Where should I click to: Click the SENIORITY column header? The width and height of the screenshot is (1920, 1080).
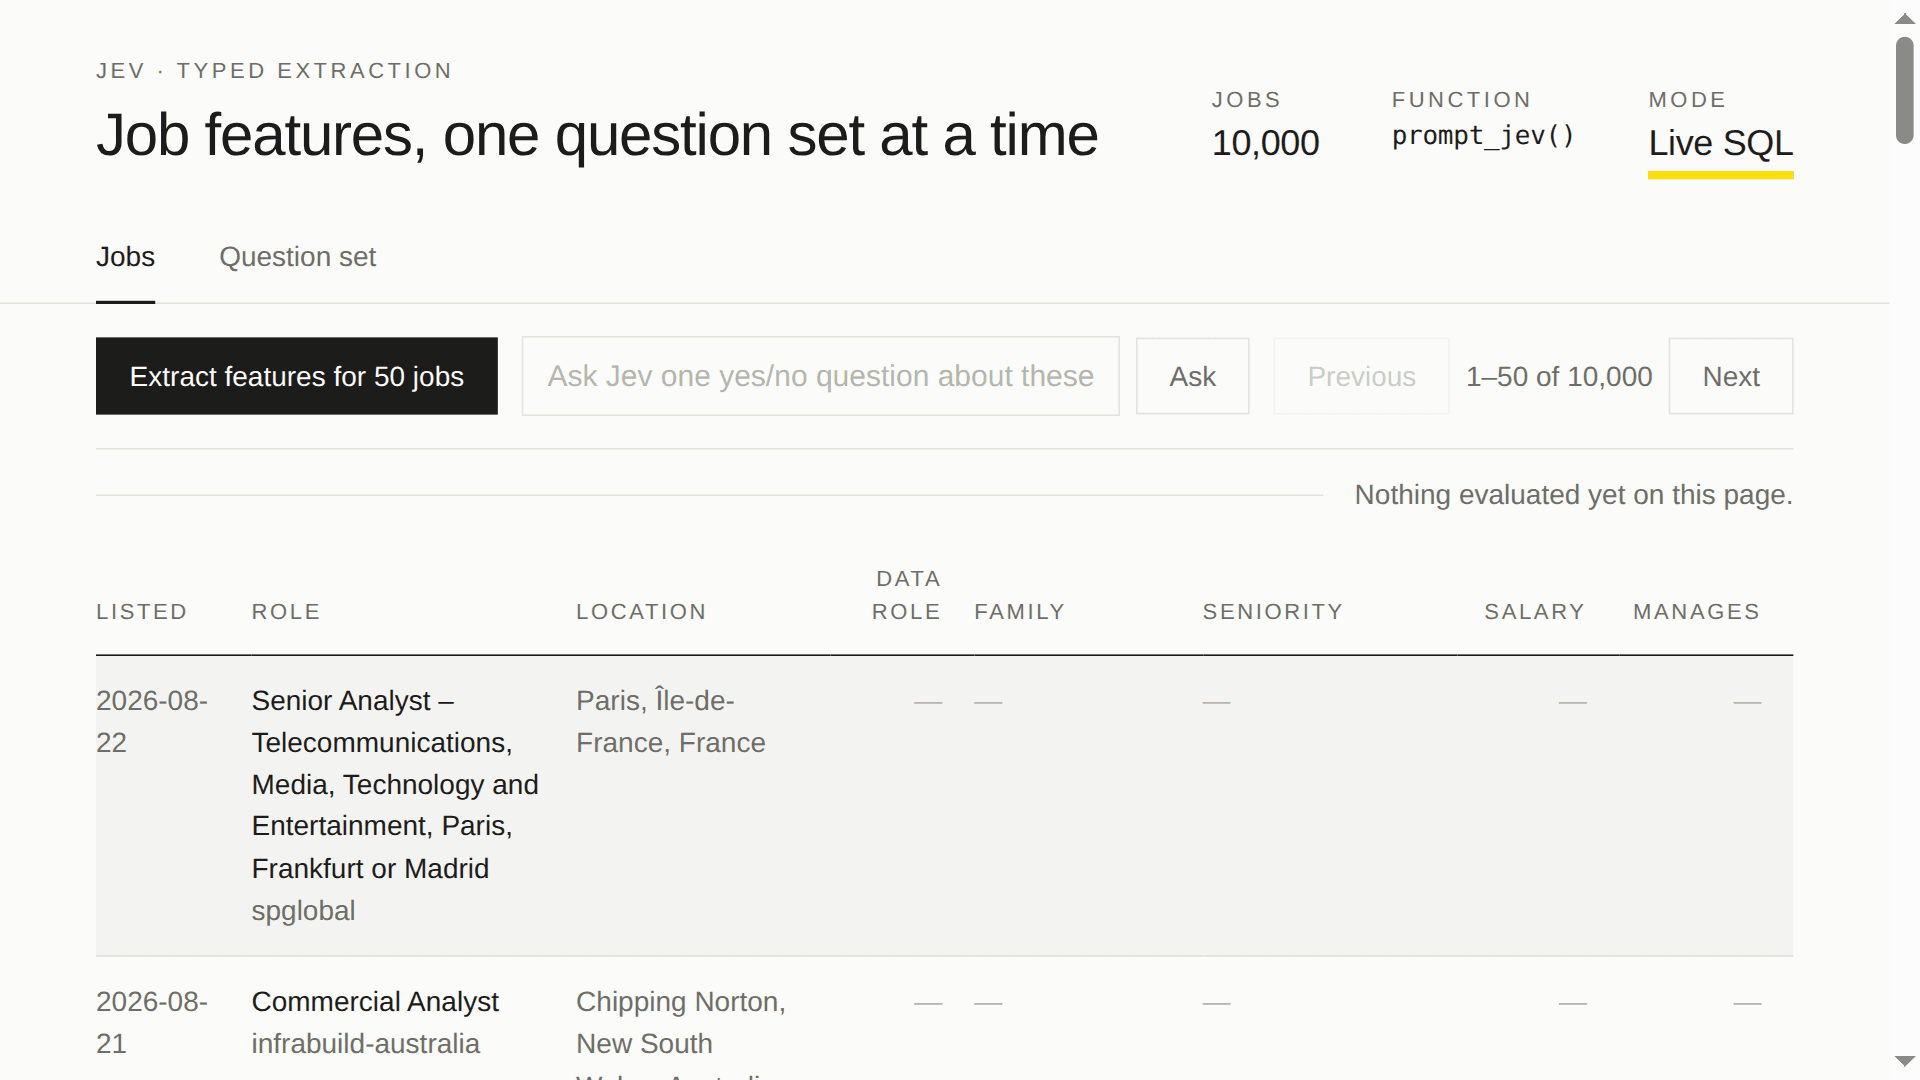pyautogui.click(x=1273, y=612)
